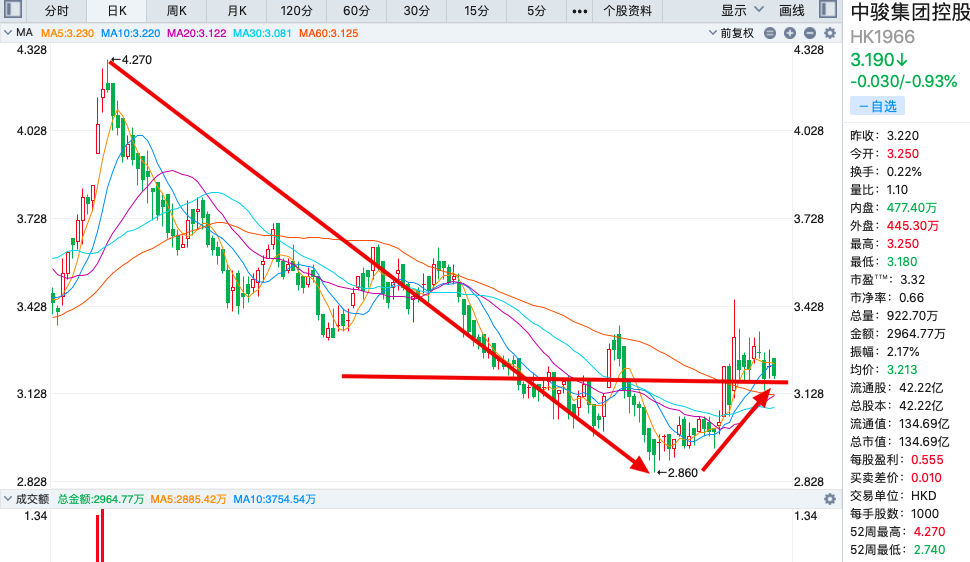This screenshot has height=562, width=970.
Task: Click the 量比 1.10 row
Action: [879, 189]
